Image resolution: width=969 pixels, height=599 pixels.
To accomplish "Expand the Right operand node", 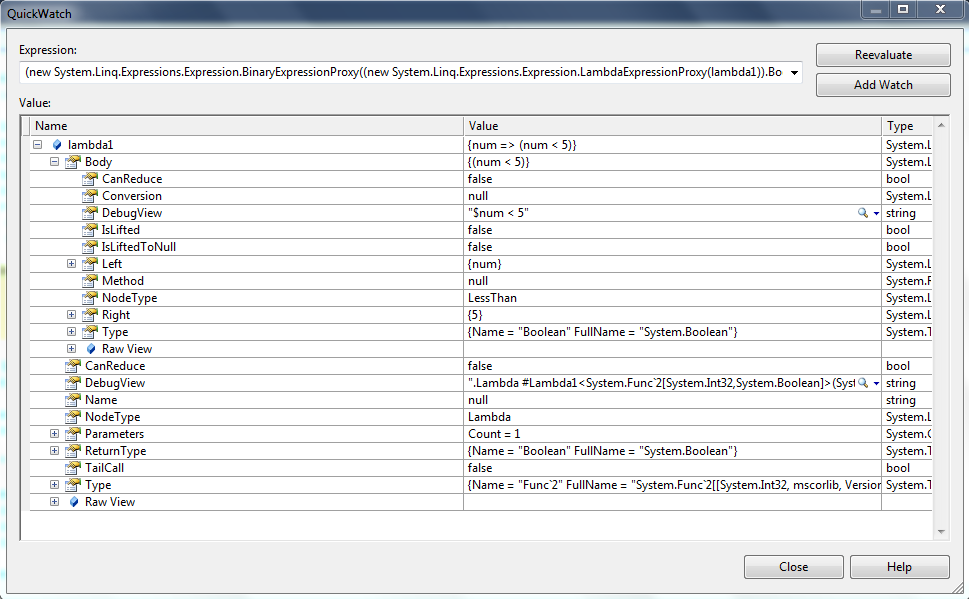I will point(69,314).
